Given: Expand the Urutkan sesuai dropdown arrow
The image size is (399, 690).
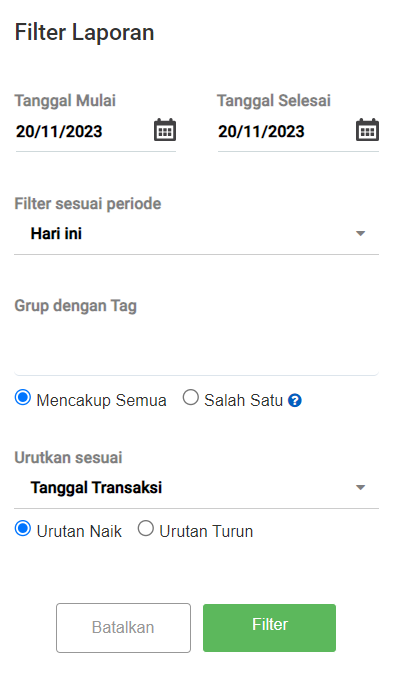Looking at the screenshot, I should 361,488.
